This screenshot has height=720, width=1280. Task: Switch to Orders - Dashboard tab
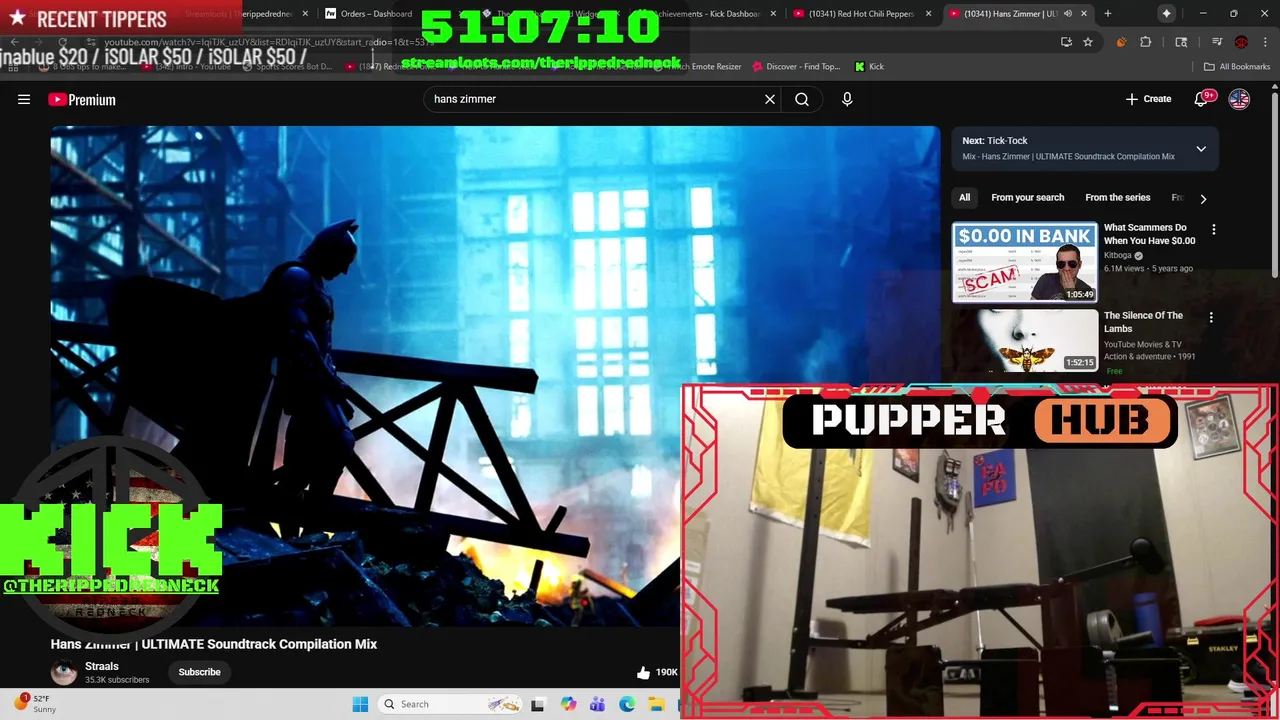(366, 14)
